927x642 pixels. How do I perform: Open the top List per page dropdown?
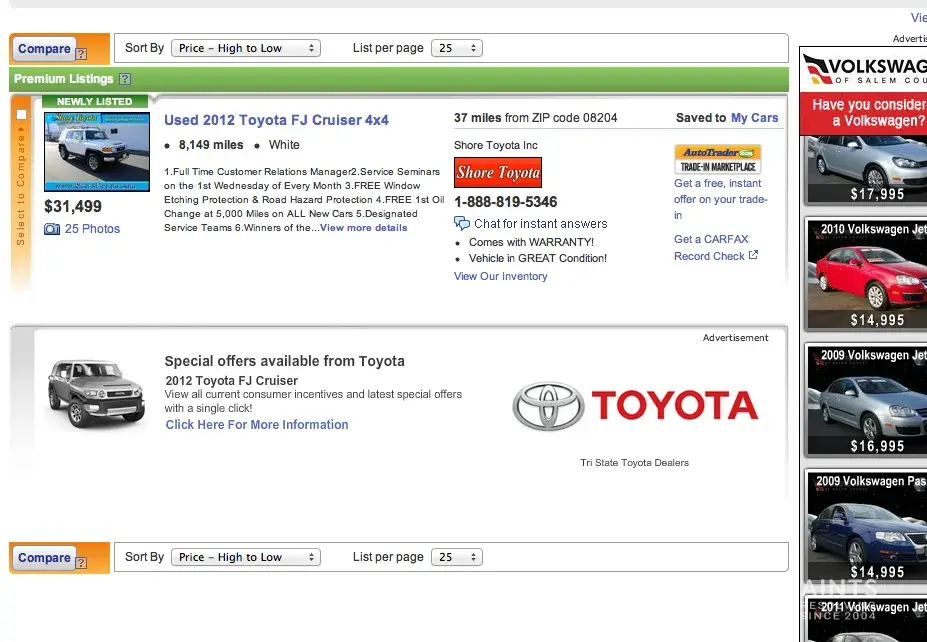pyautogui.click(x=457, y=48)
